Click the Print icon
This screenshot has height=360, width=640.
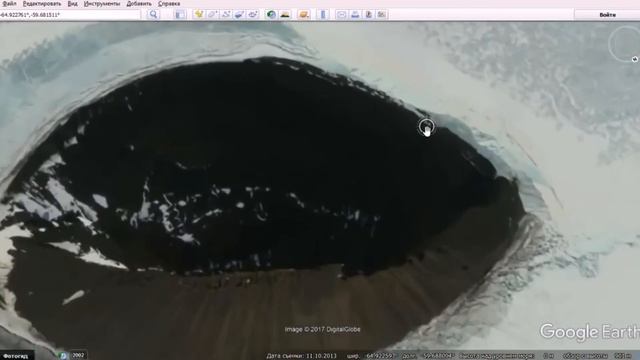(x=355, y=15)
